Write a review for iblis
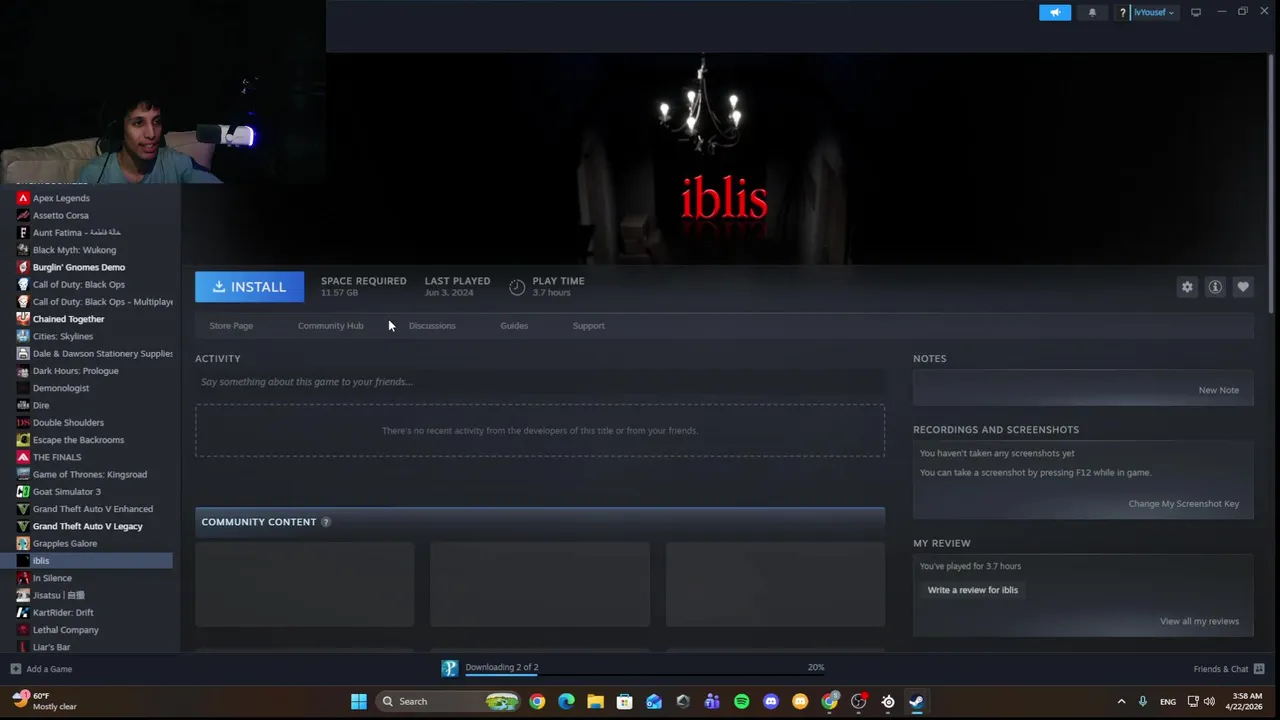1280x720 pixels. pyautogui.click(x=972, y=590)
